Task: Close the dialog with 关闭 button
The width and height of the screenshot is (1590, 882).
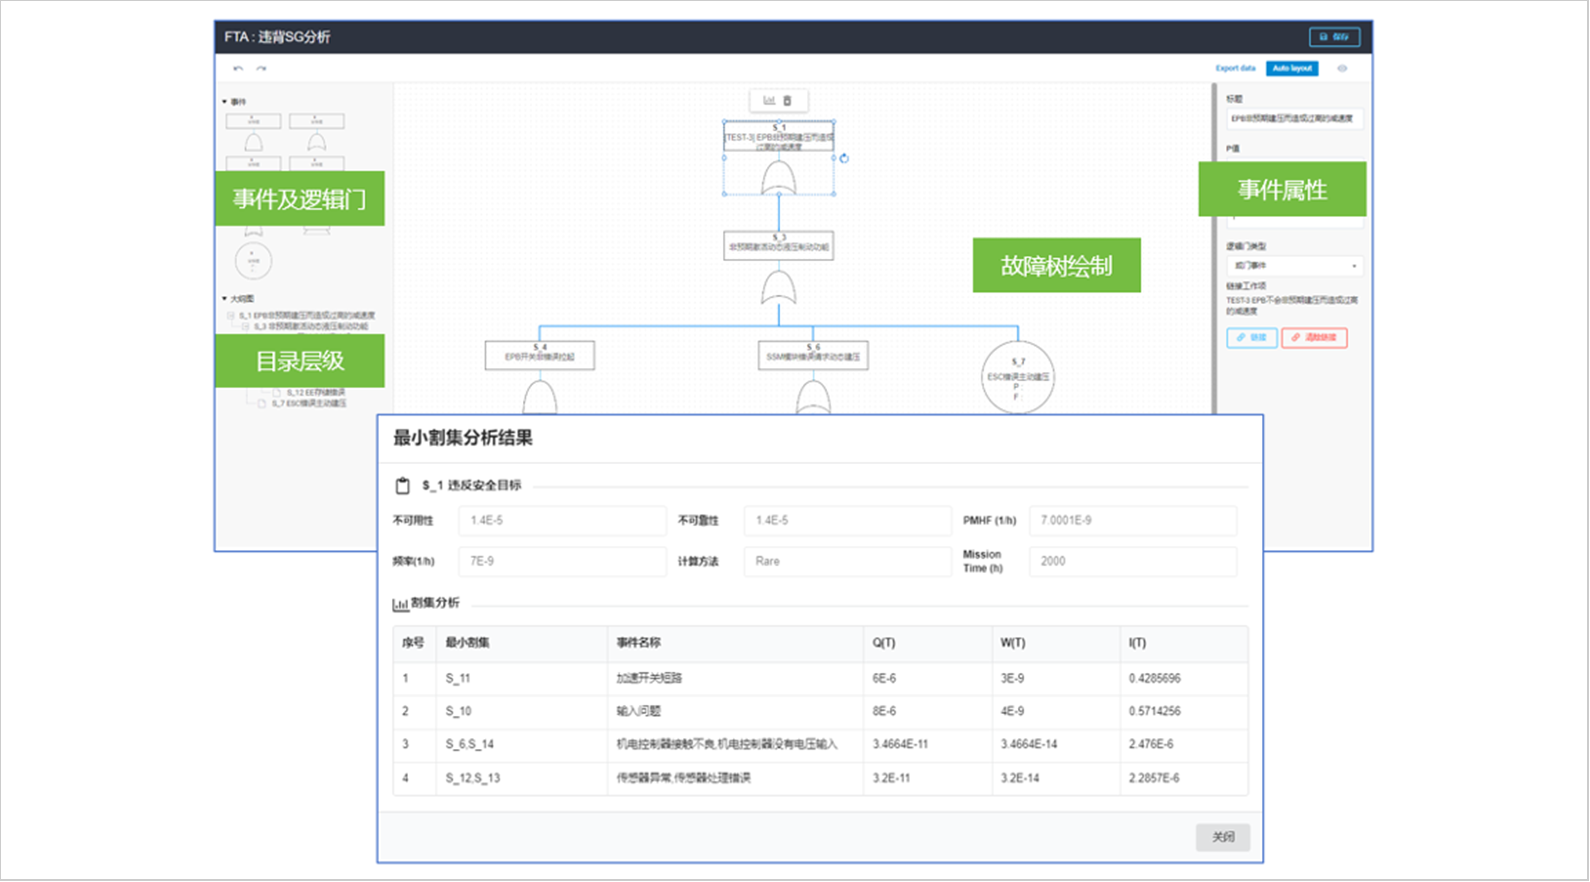Action: click(x=1222, y=837)
